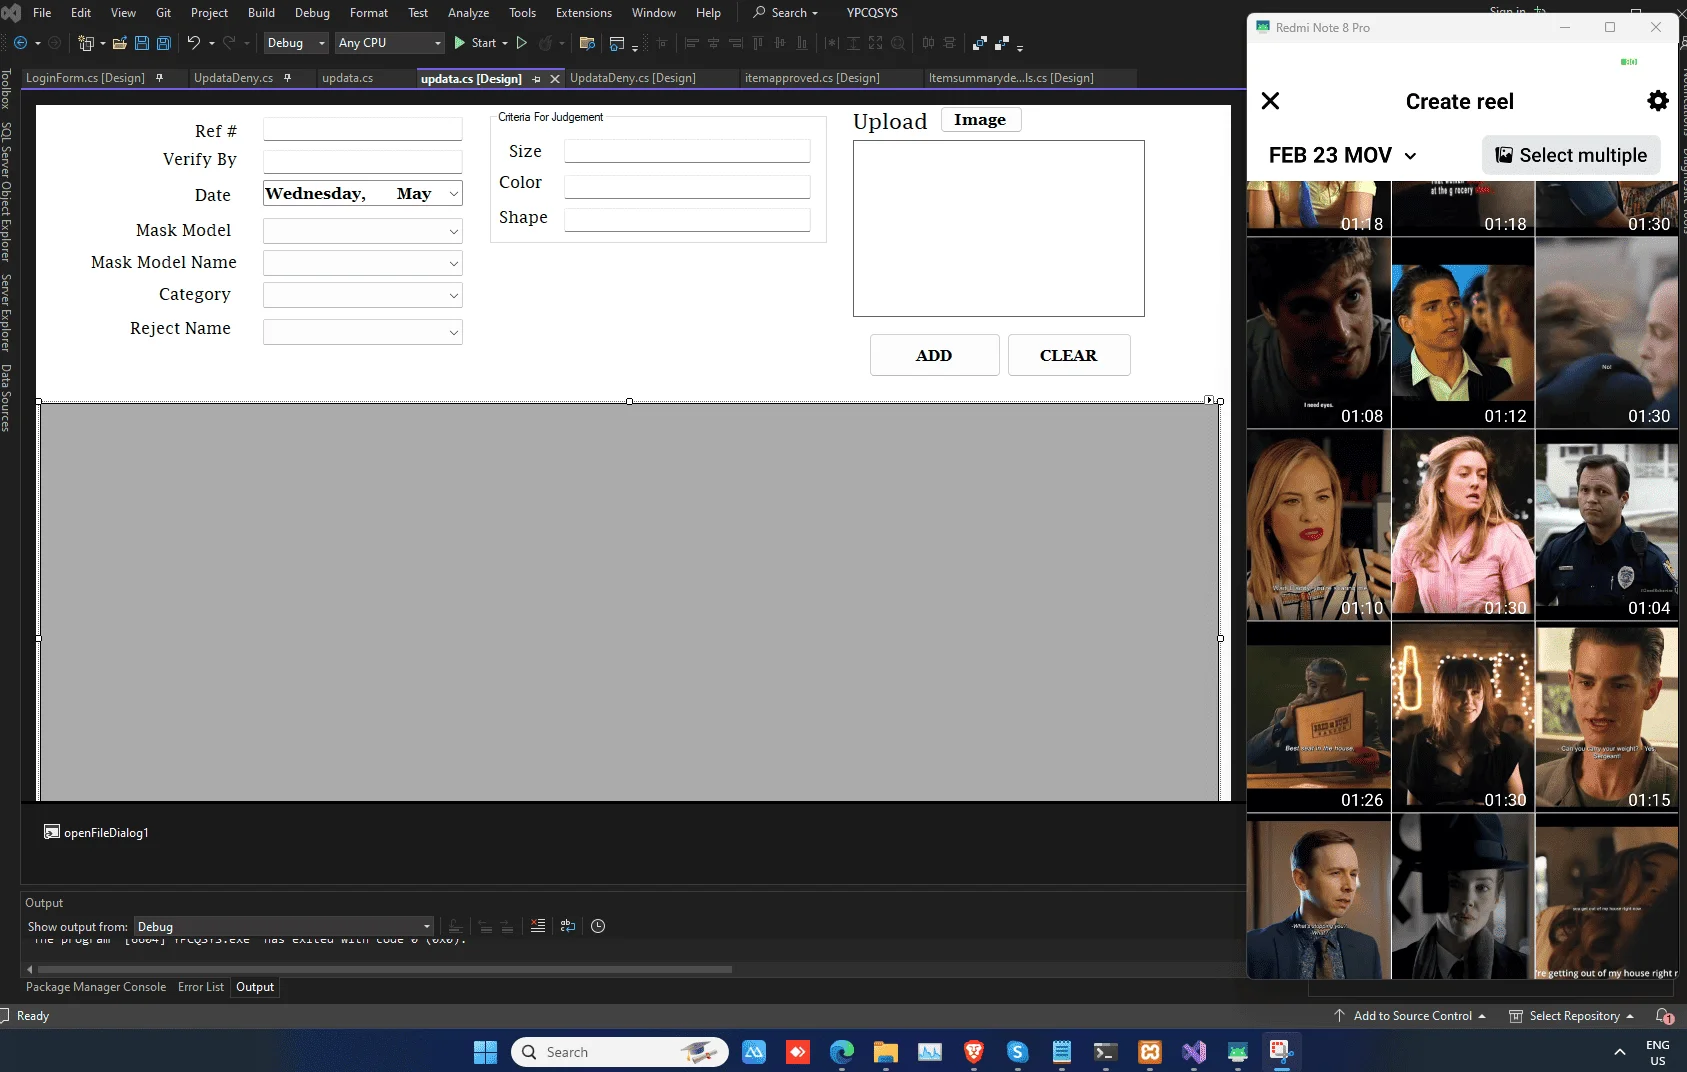Toggle pin on LoginForm.cs [Design] tab
The image size is (1687, 1072).
click(159, 78)
